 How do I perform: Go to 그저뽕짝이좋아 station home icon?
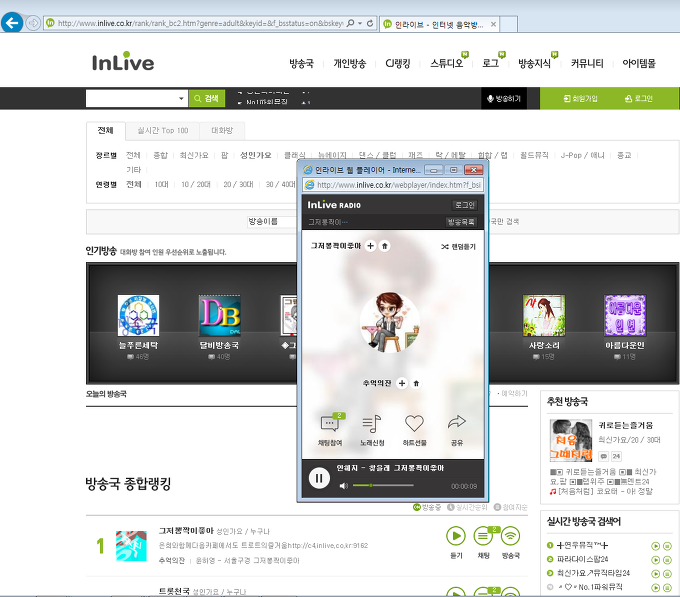(385, 246)
